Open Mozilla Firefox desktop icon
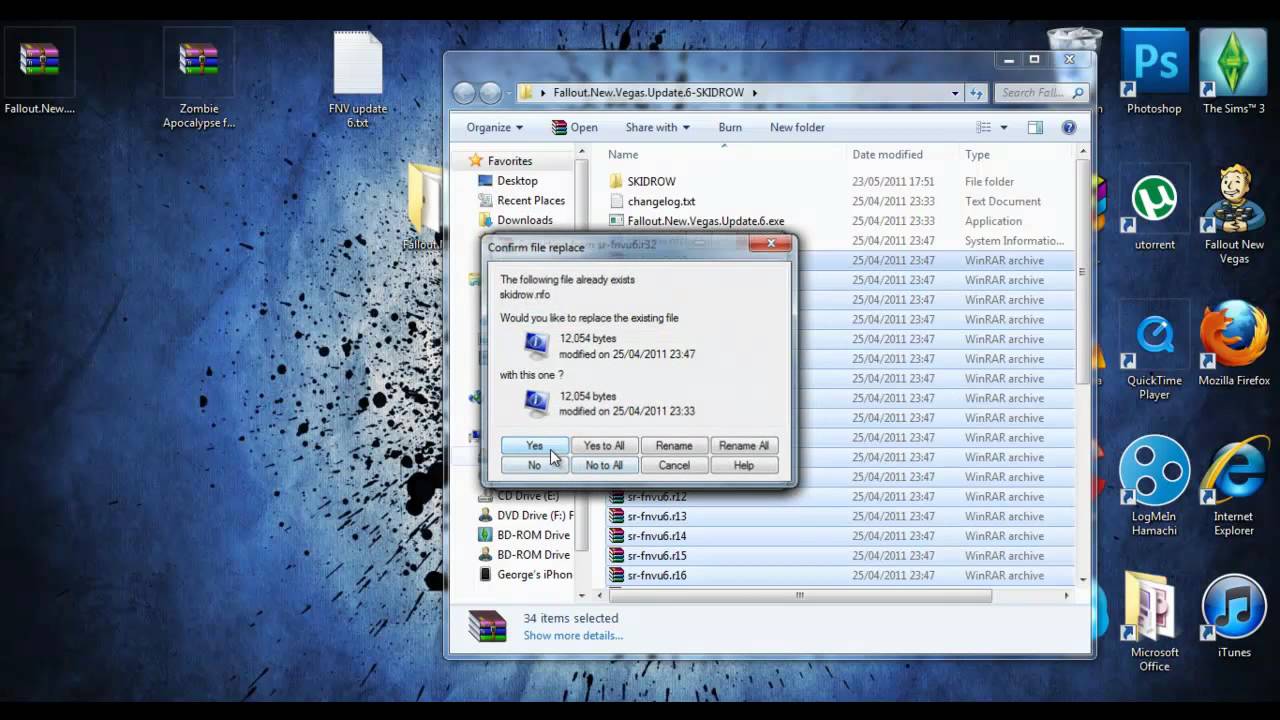 pyautogui.click(x=1234, y=343)
